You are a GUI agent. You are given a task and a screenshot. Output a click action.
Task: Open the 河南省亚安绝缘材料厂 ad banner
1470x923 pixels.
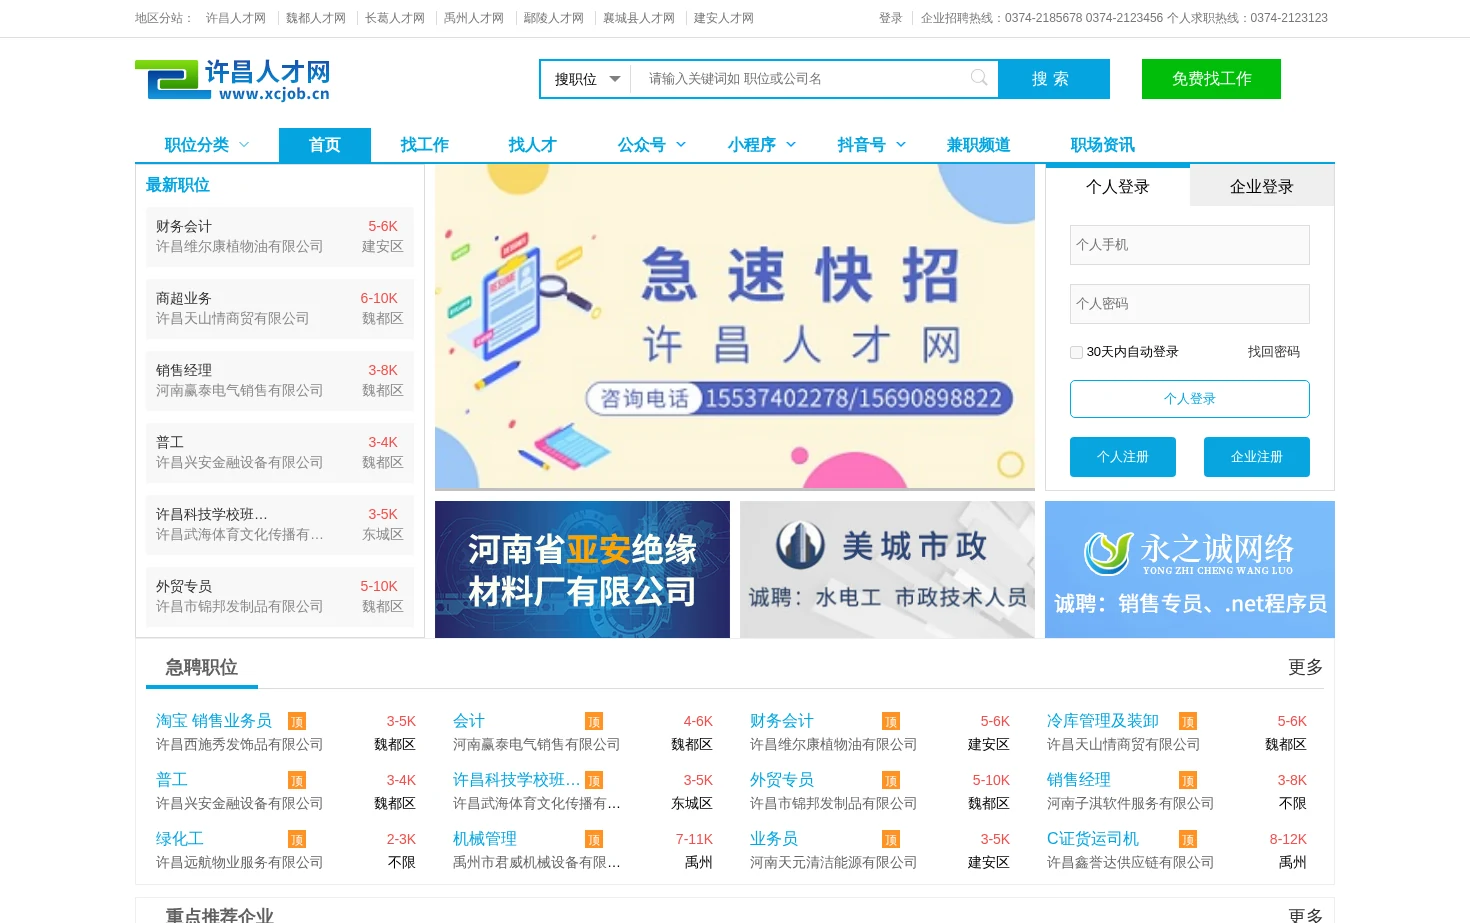[x=582, y=569]
